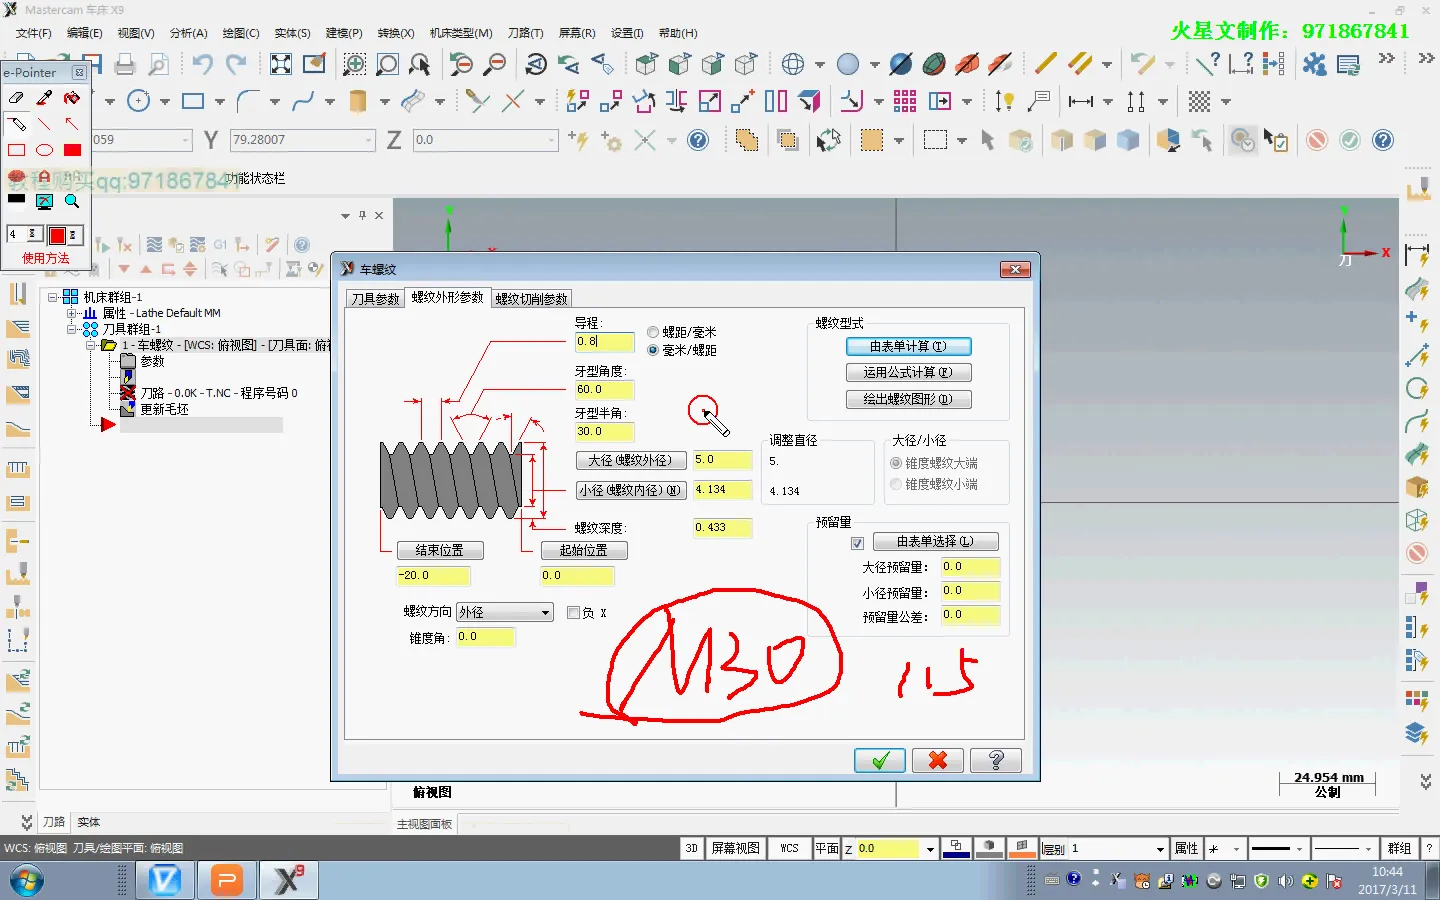Open the 刀路(T) menu
Screen dimensions: 1440x900
[525, 33]
